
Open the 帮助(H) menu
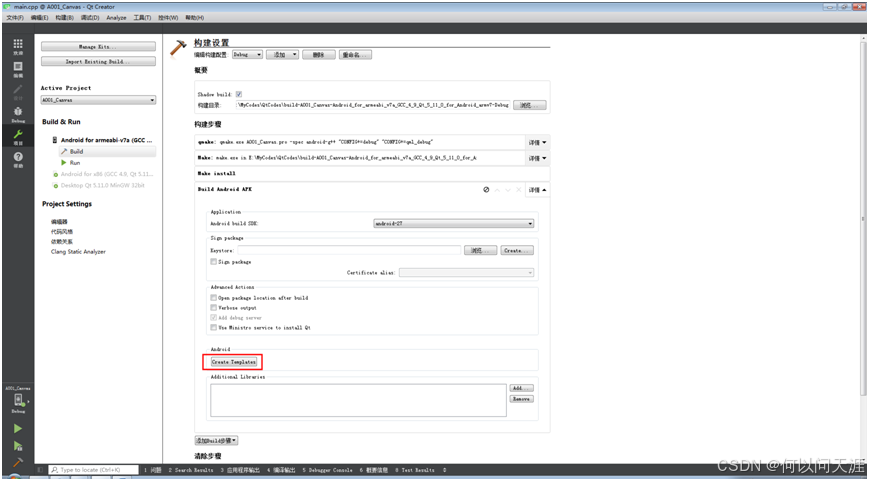(194, 18)
